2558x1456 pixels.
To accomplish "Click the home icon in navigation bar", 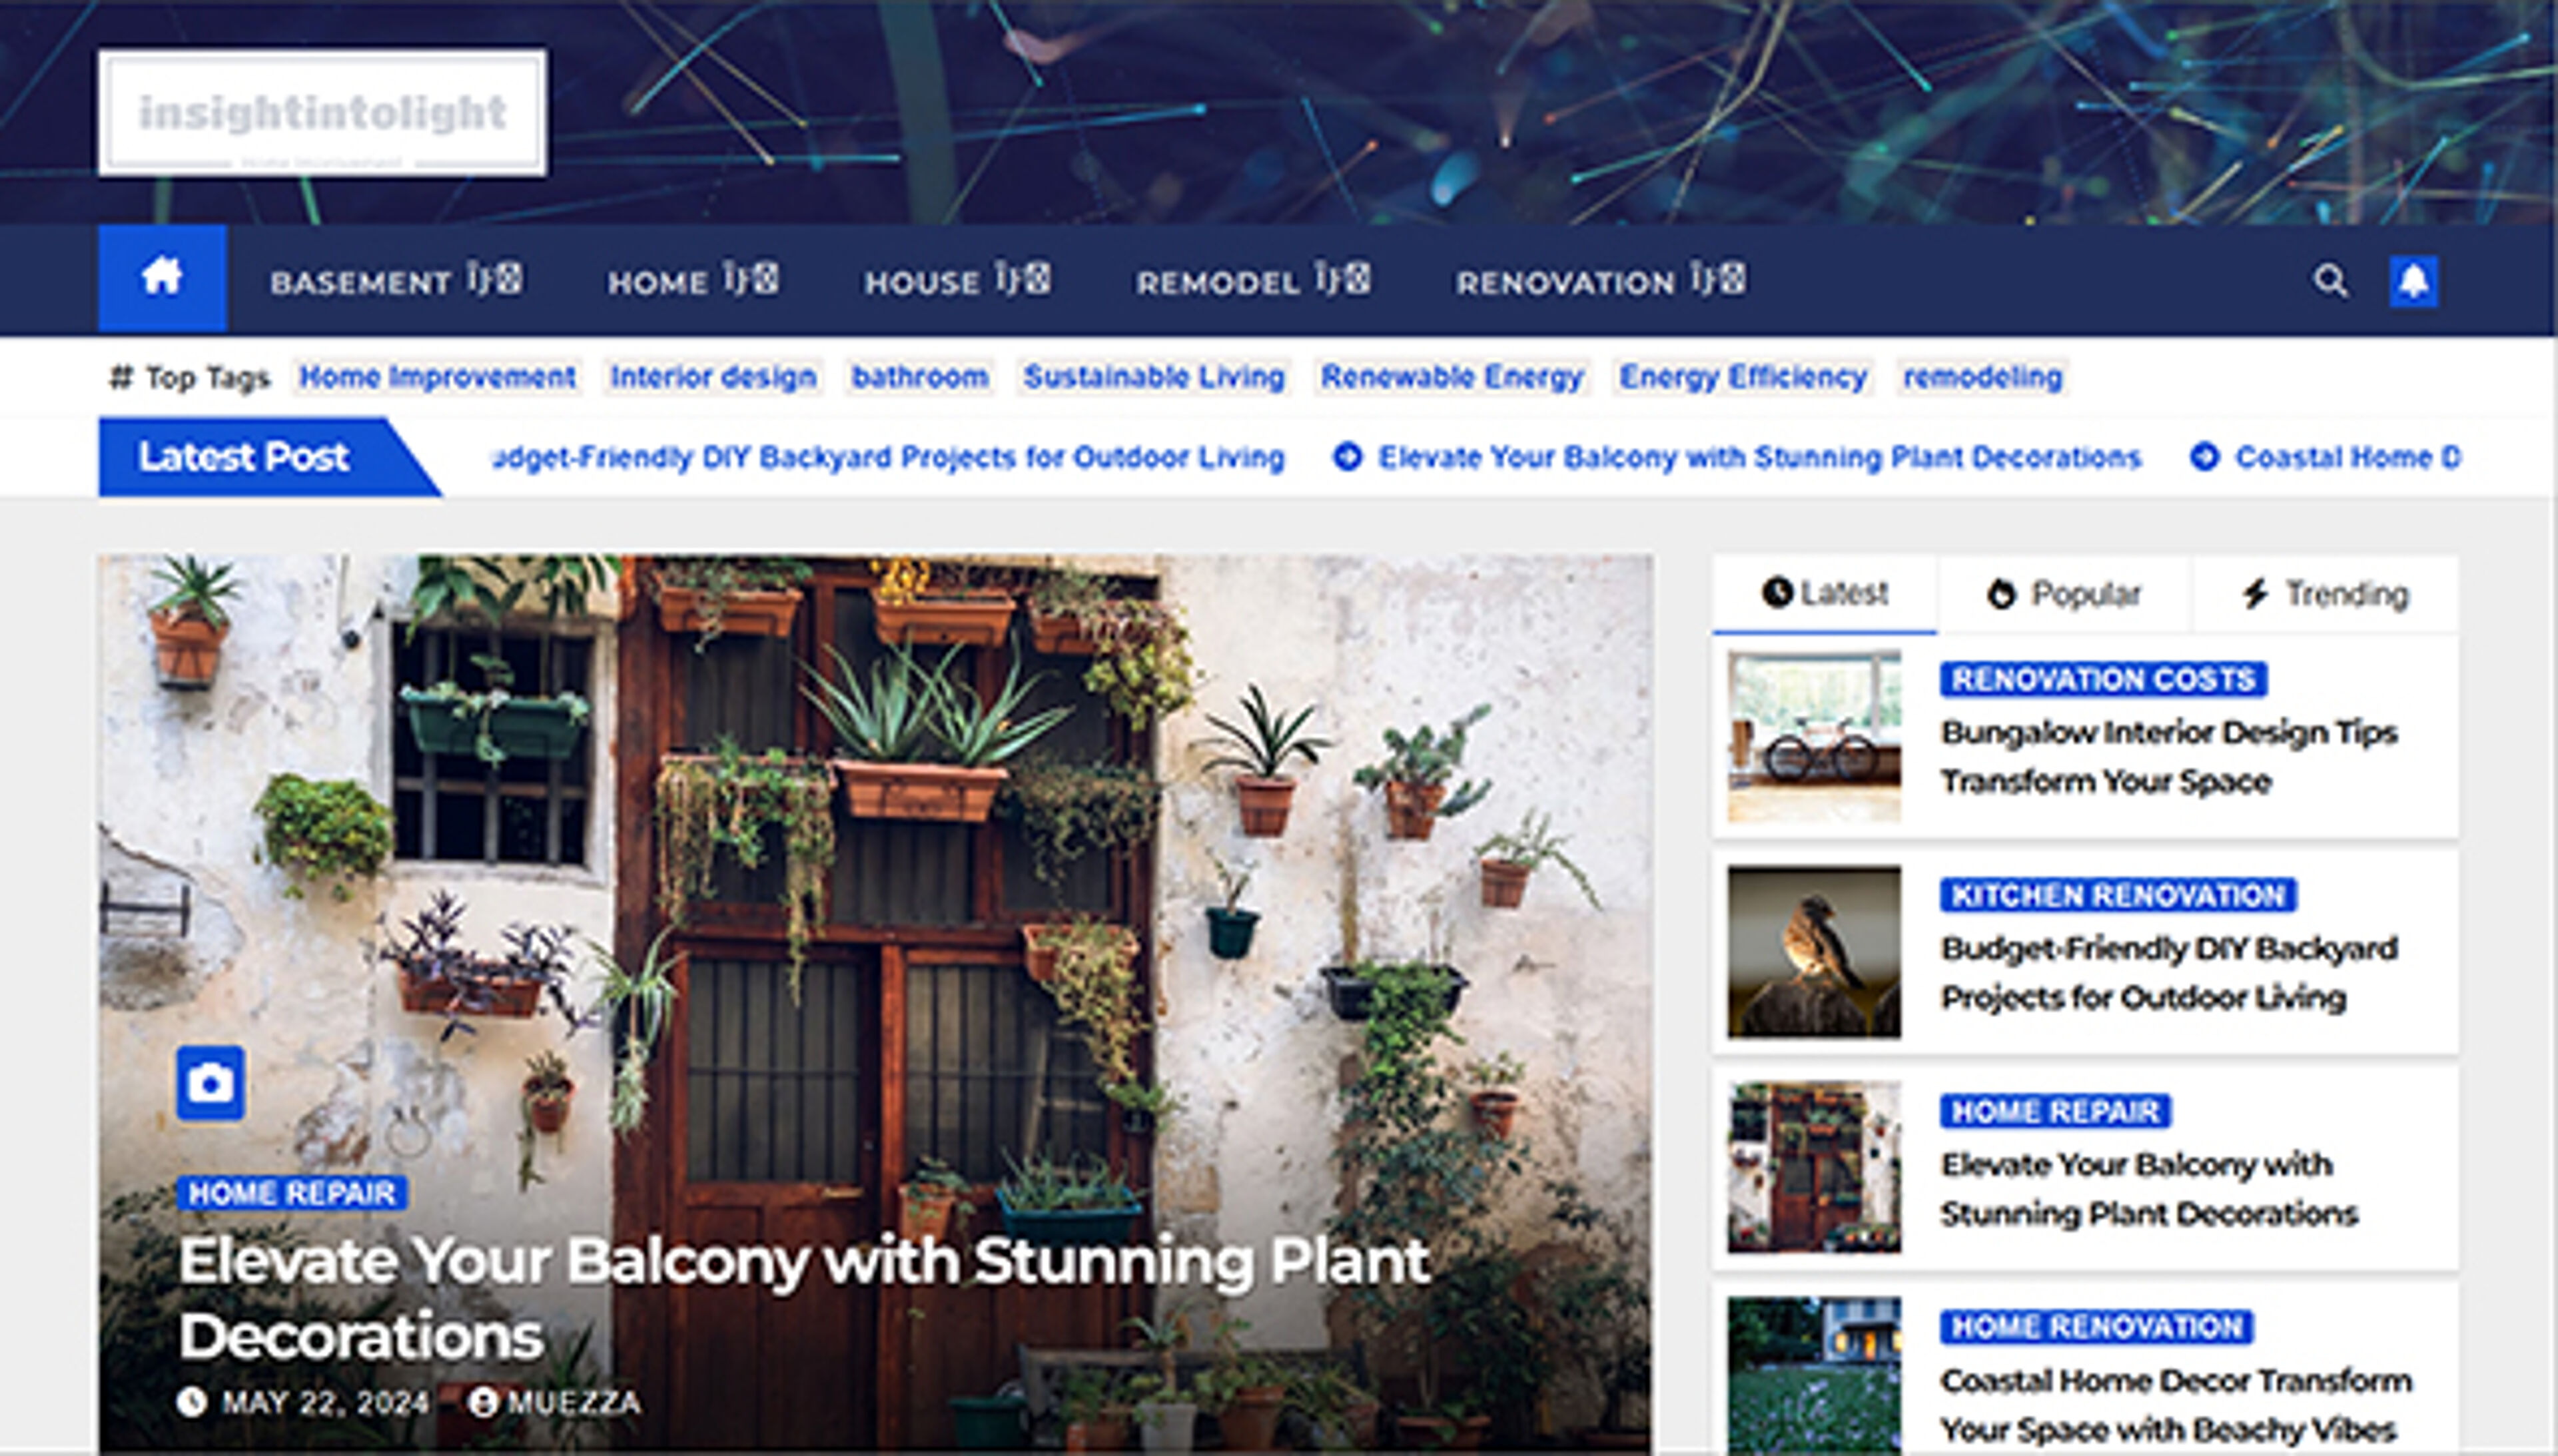I will [x=162, y=277].
